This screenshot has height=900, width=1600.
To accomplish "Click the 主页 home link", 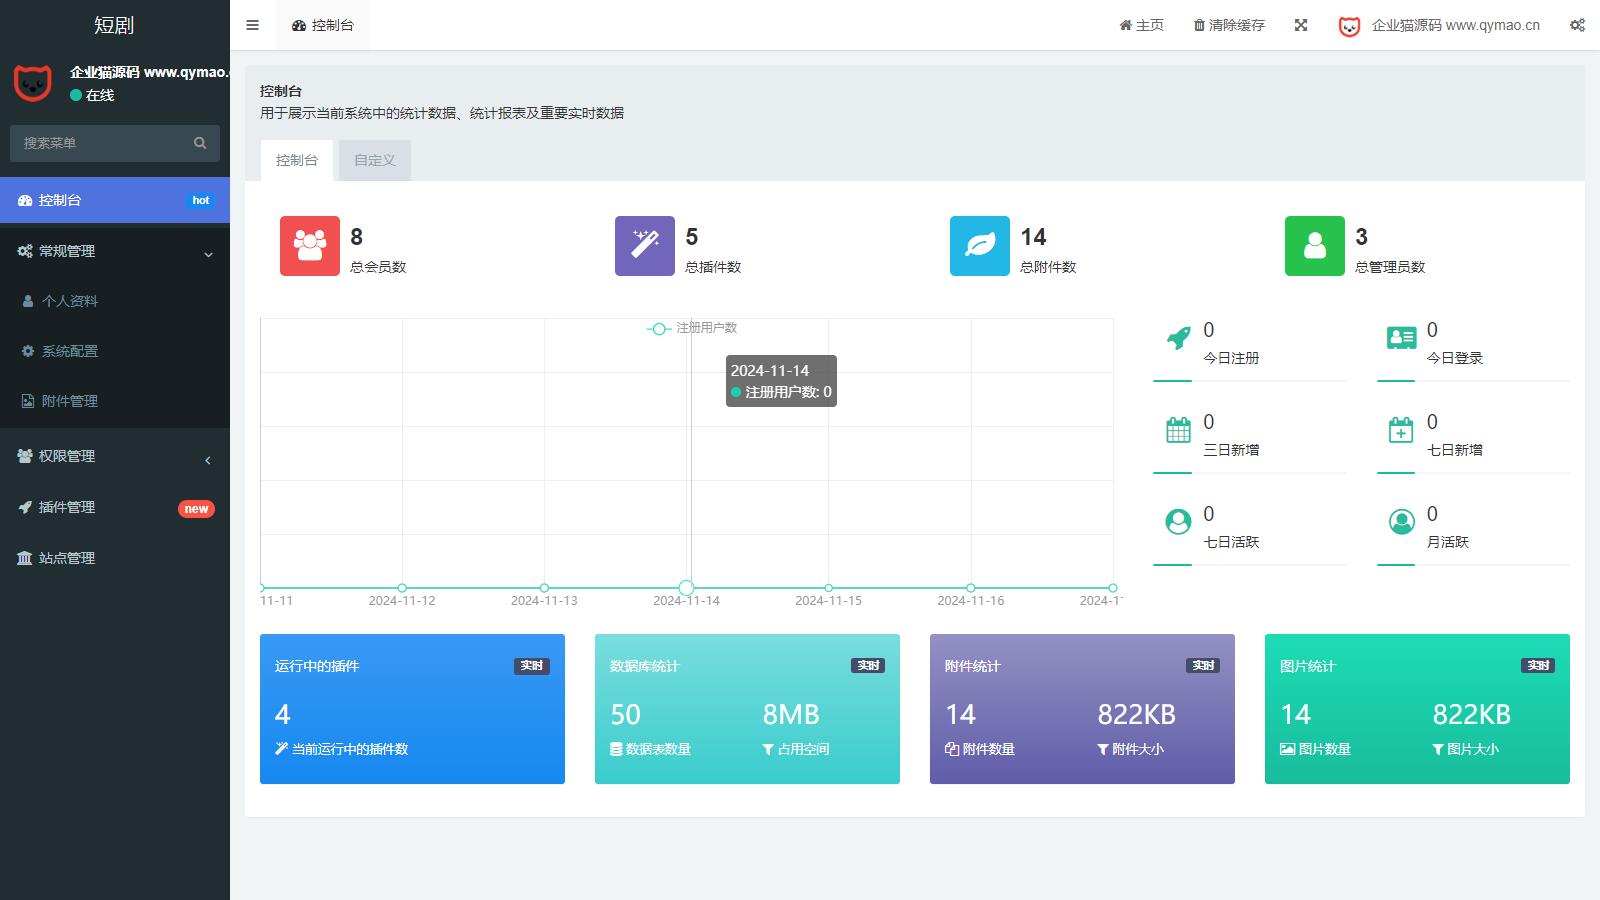I will [1141, 25].
